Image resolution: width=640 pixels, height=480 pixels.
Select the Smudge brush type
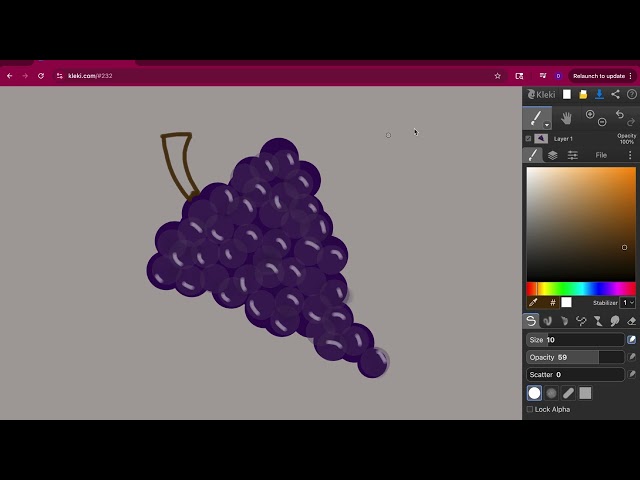(614, 321)
